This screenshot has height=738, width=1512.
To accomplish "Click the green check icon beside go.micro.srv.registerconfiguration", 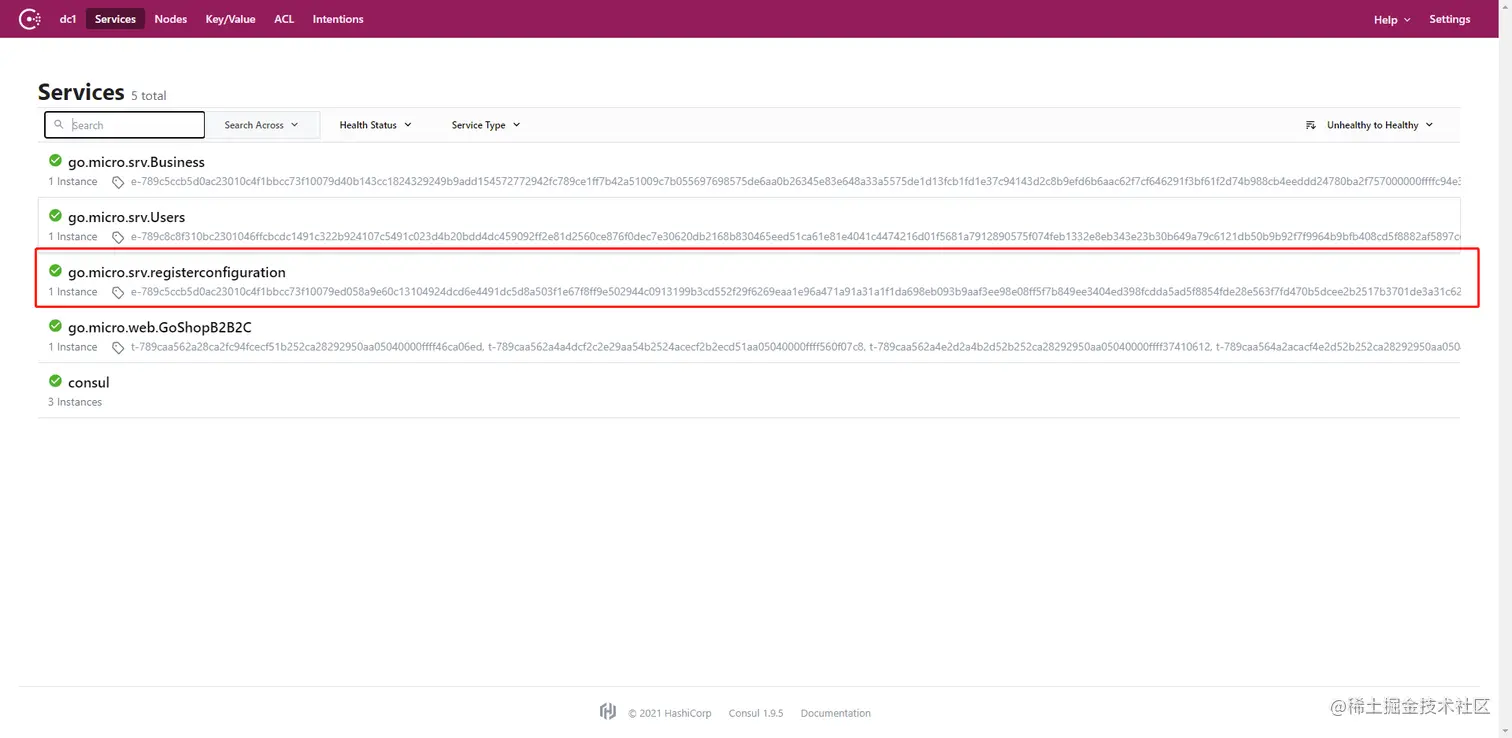I will click(55, 270).
